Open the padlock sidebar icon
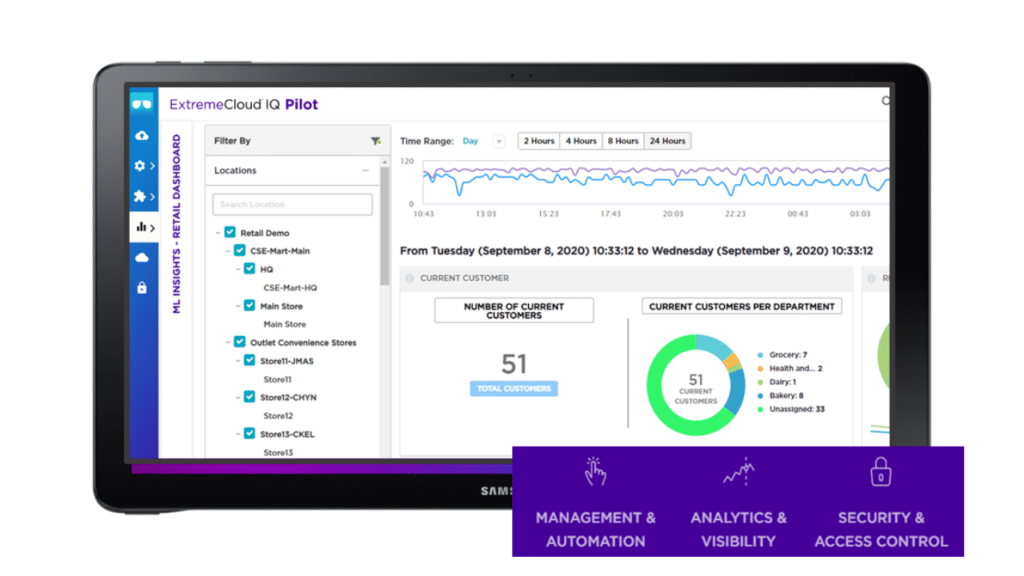Image resolution: width=1024 pixels, height=576 pixels. tap(142, 287)
